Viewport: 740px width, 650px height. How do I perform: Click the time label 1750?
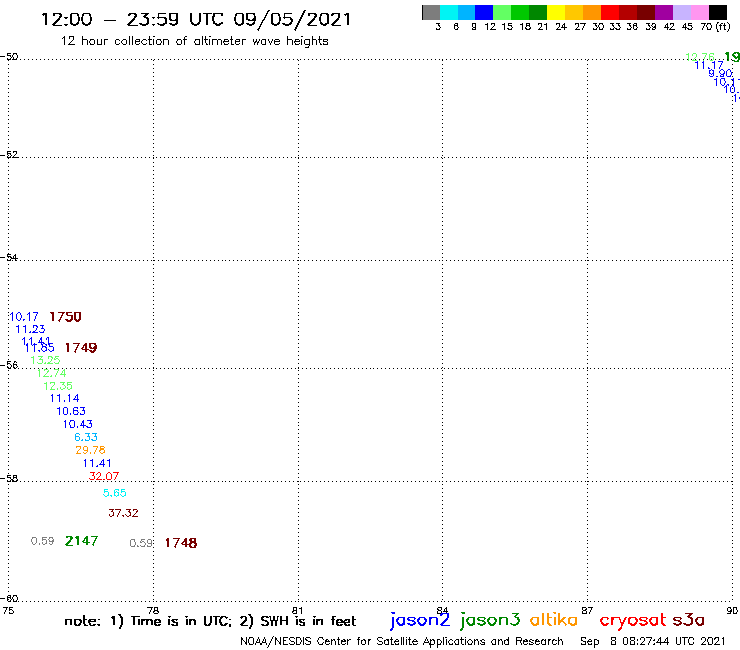65,317
